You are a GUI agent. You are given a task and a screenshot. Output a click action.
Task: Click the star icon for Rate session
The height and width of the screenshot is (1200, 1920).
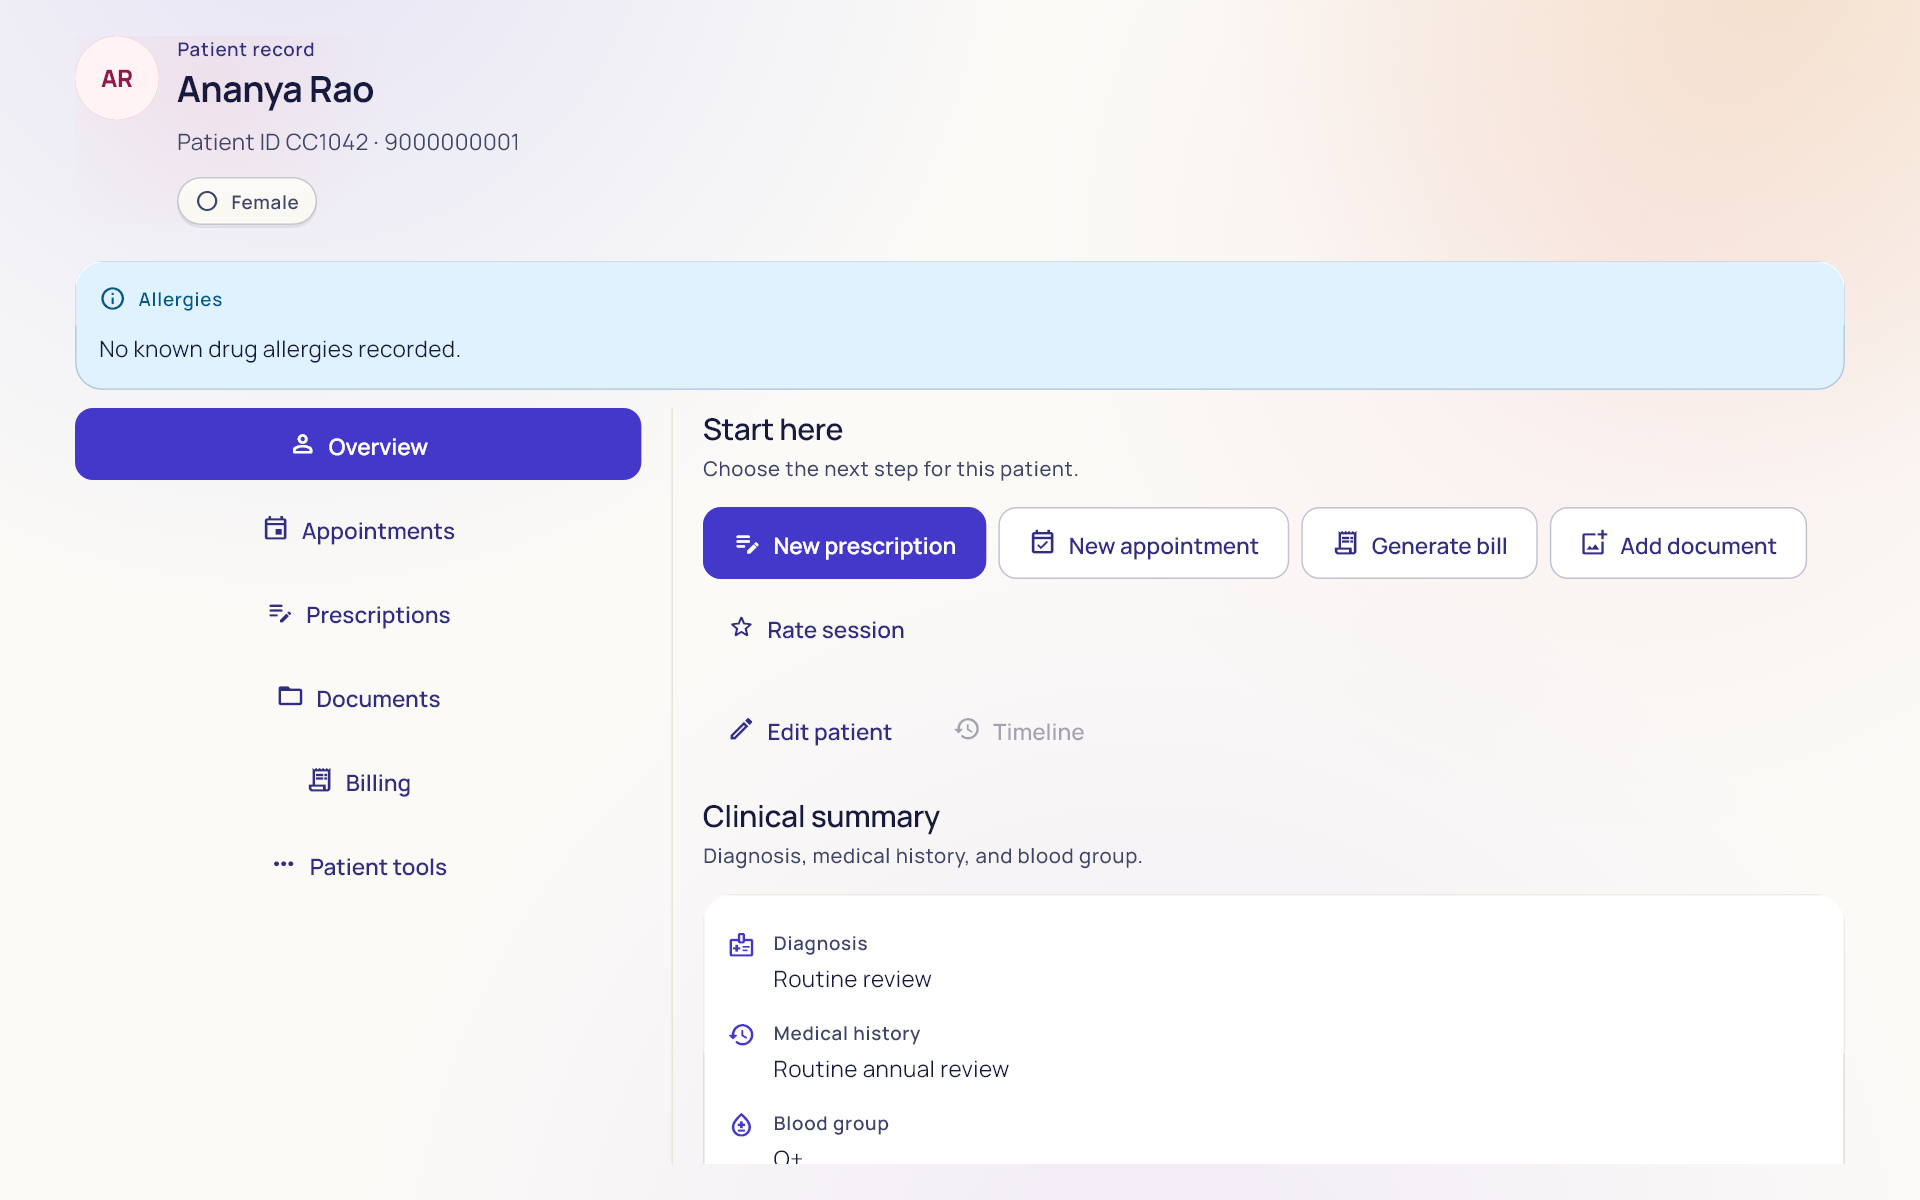coord(741,627)
